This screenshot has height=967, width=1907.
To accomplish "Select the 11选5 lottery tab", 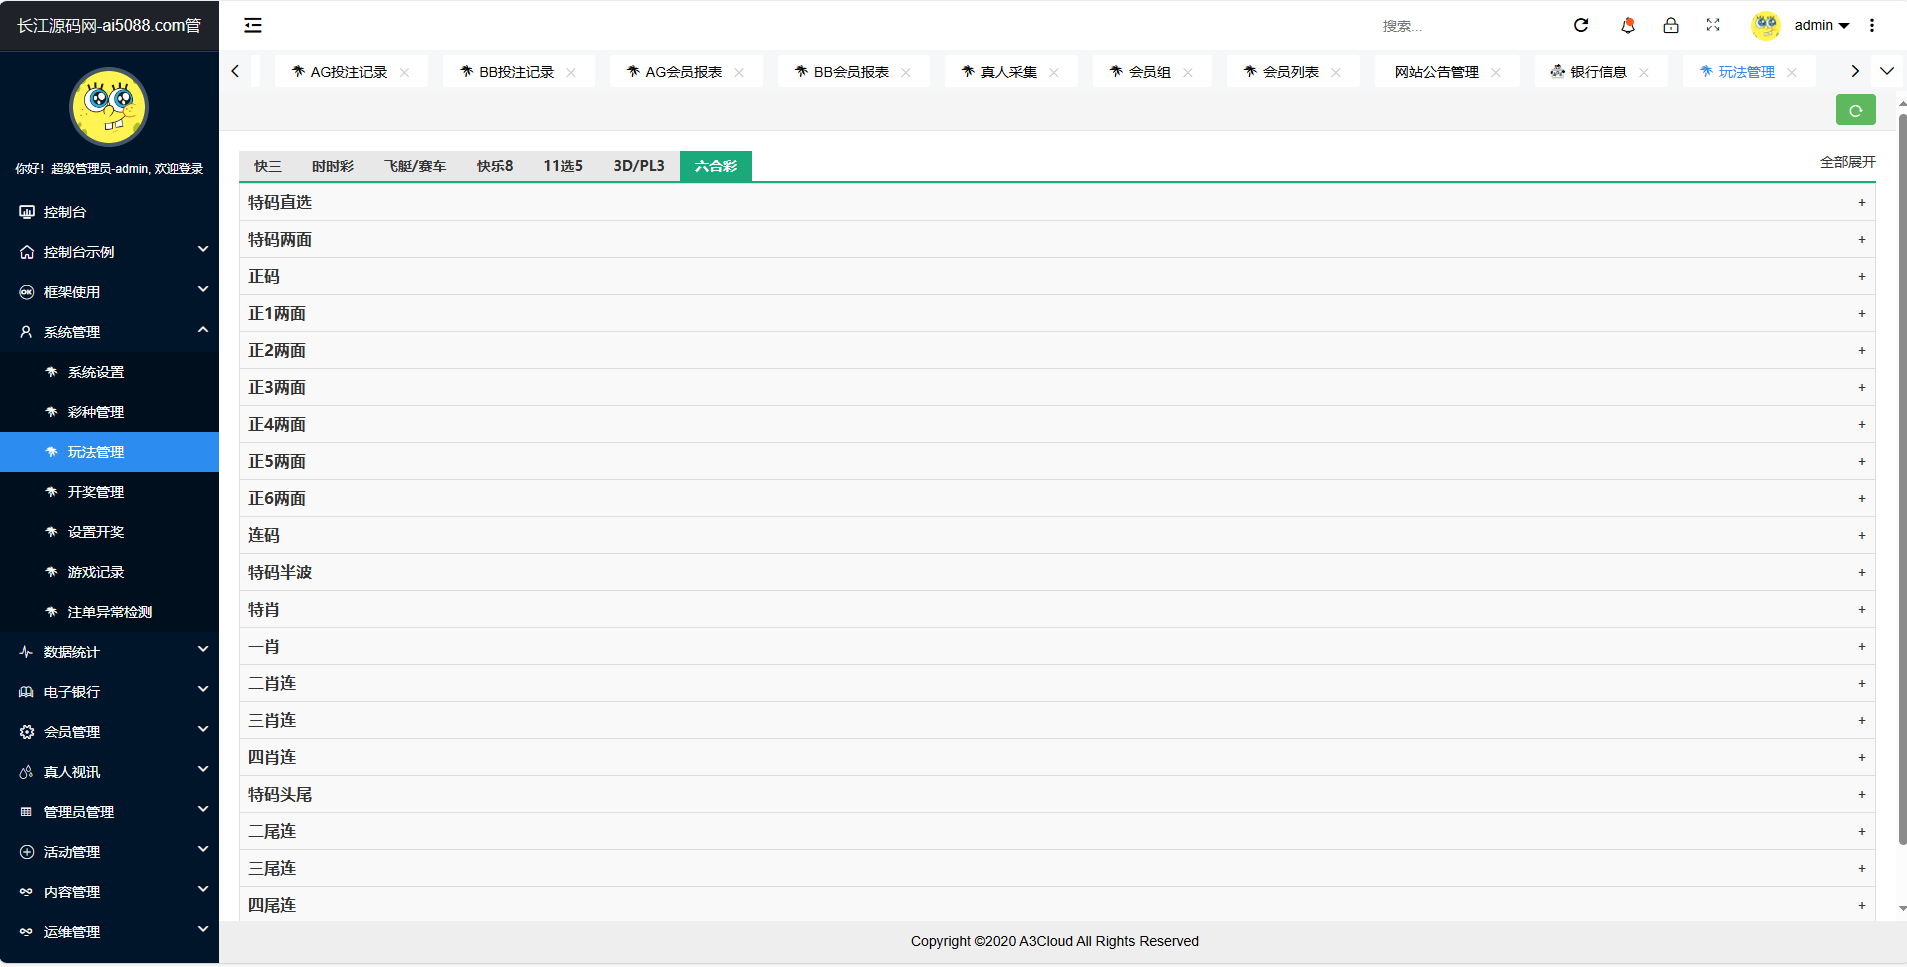I will coord(563,166).
